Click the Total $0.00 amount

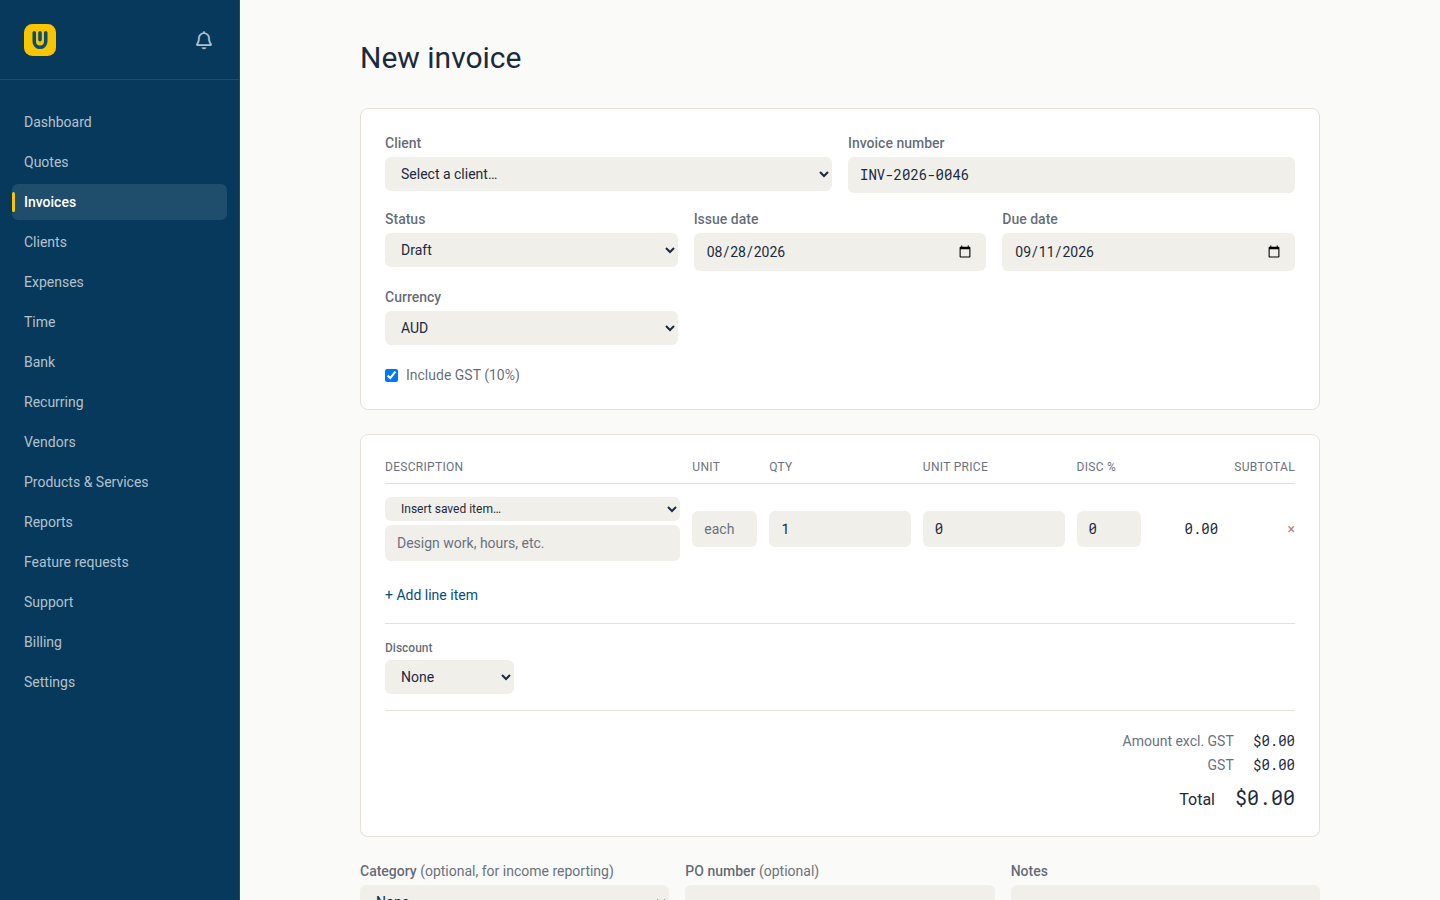(1265, 798)
